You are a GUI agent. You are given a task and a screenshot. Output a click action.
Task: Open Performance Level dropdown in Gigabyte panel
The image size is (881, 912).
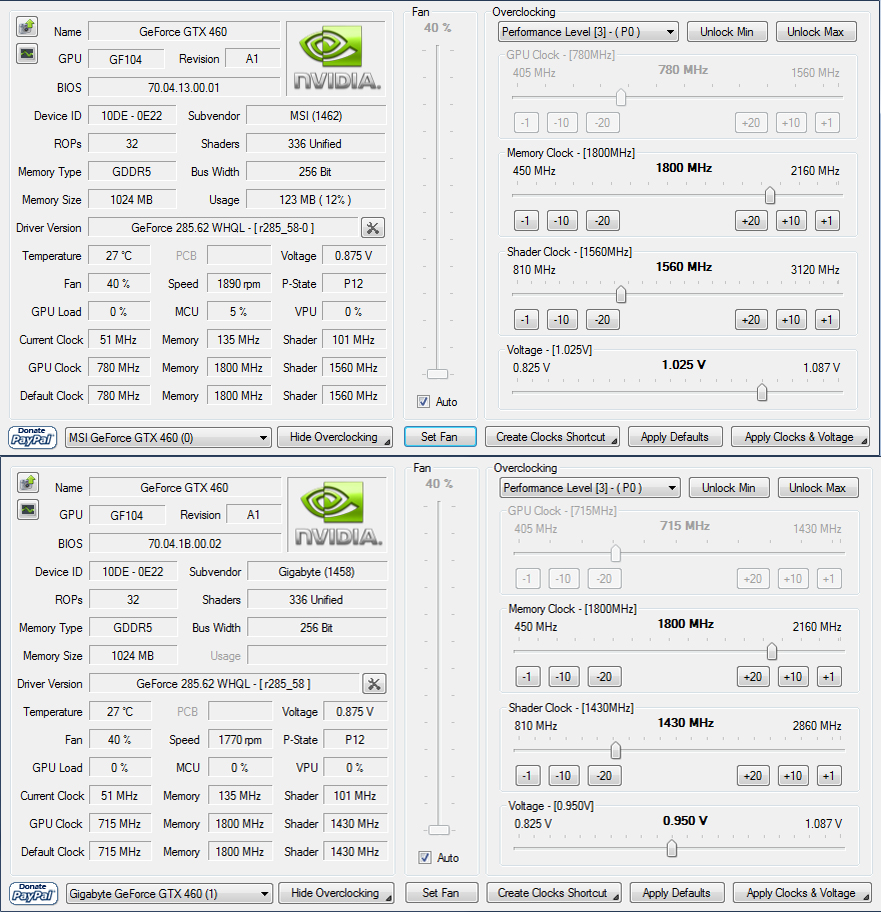[590, 488]
